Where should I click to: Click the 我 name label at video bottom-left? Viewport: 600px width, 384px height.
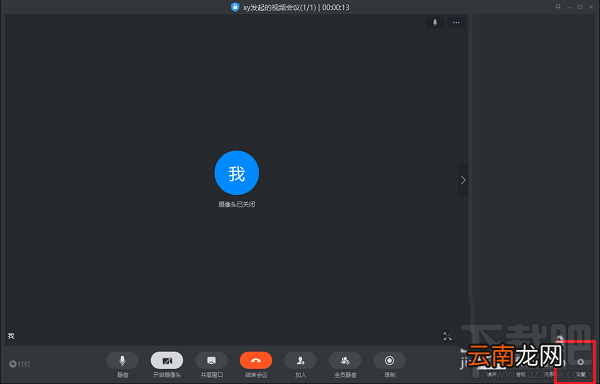pyautogui.click(x=11, y=336)
